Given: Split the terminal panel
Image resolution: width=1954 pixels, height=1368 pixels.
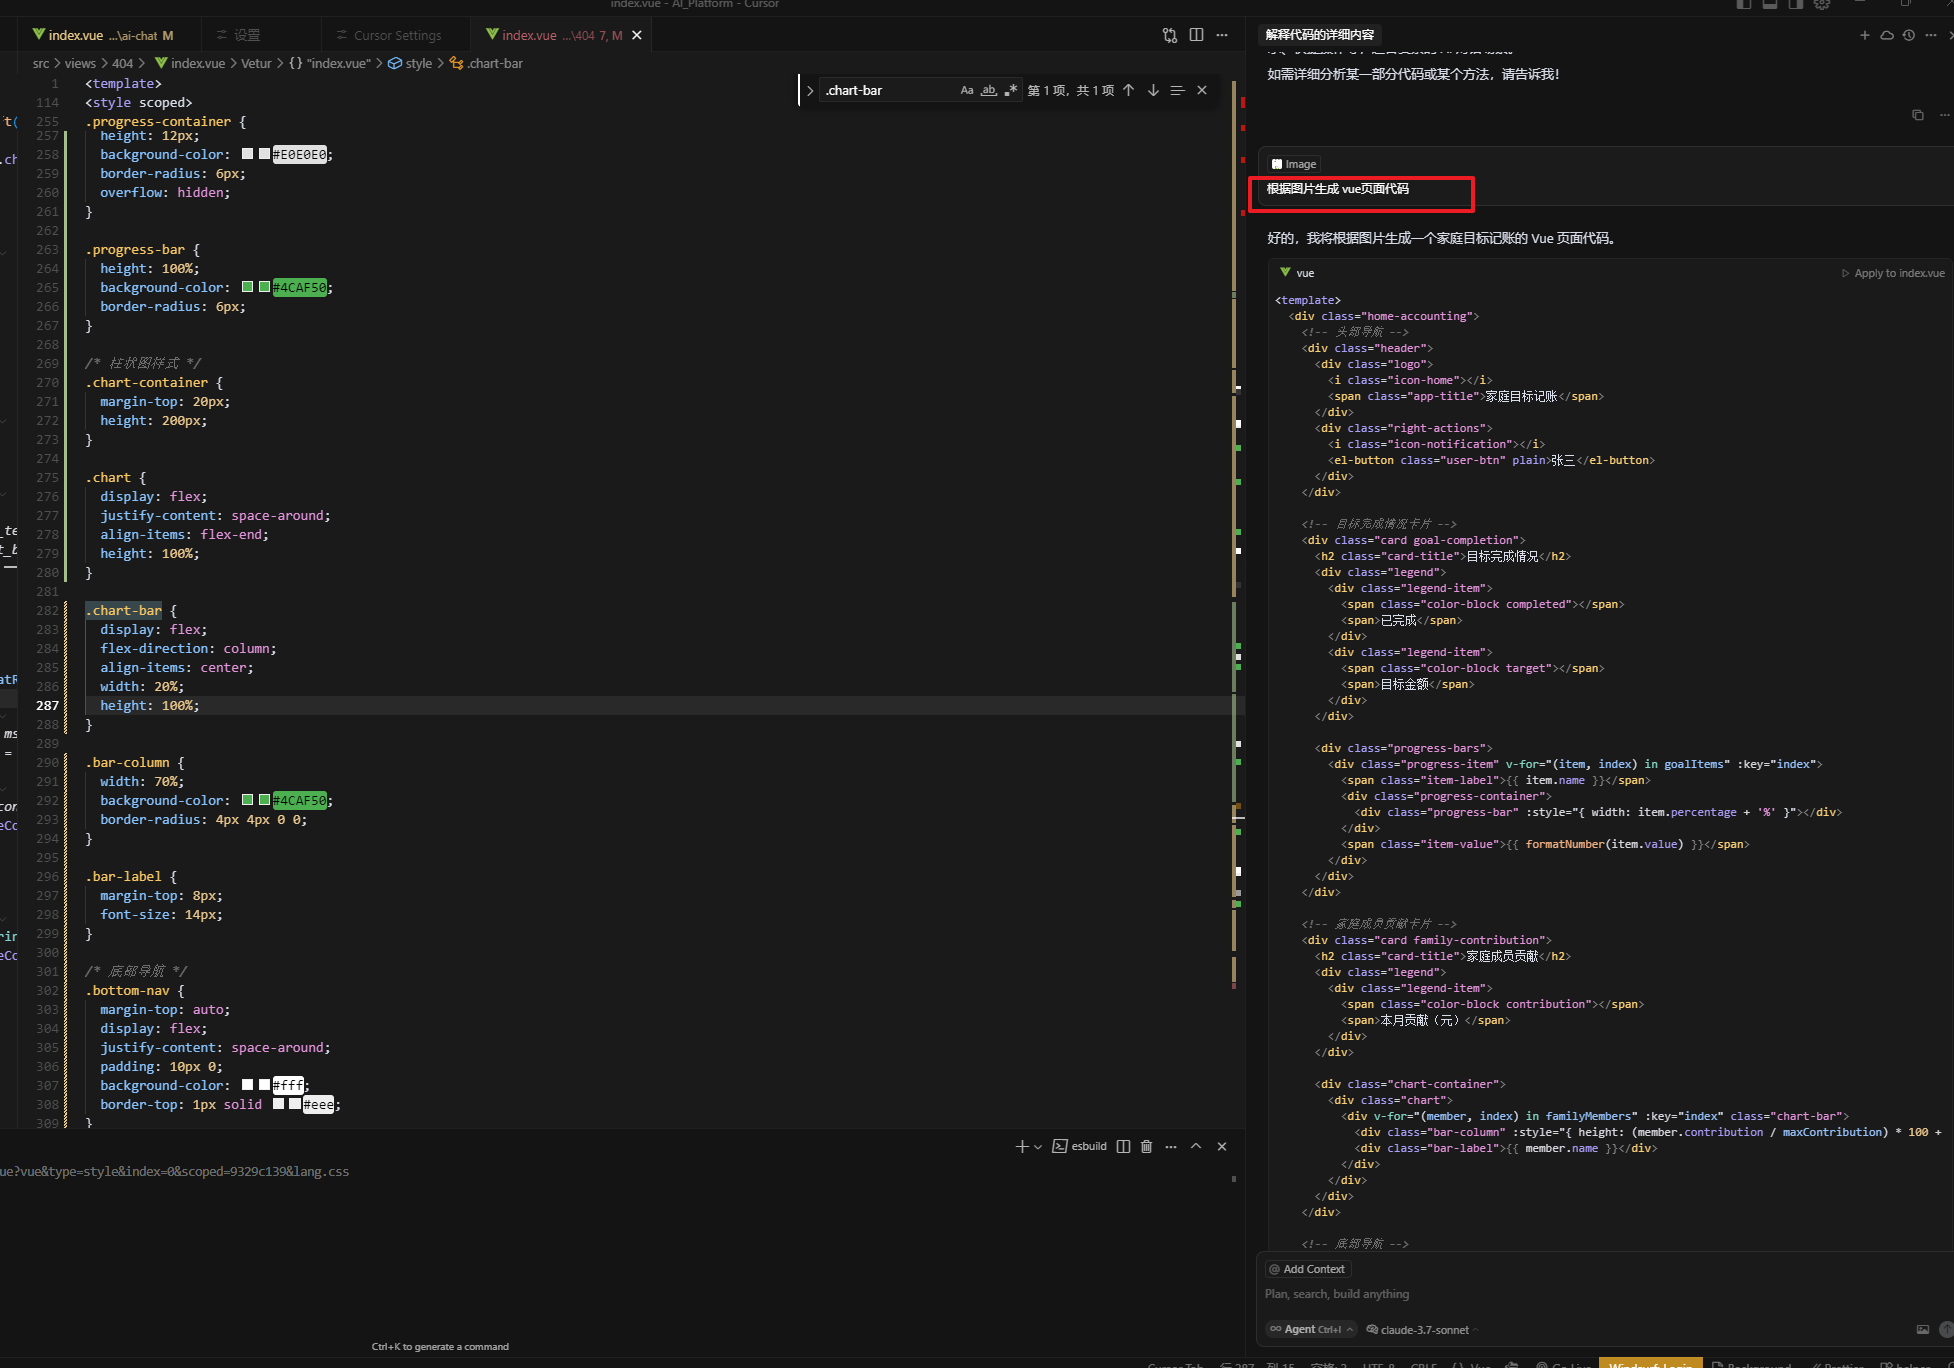Looking at the screenshot, I should tap(1123, 1147).
